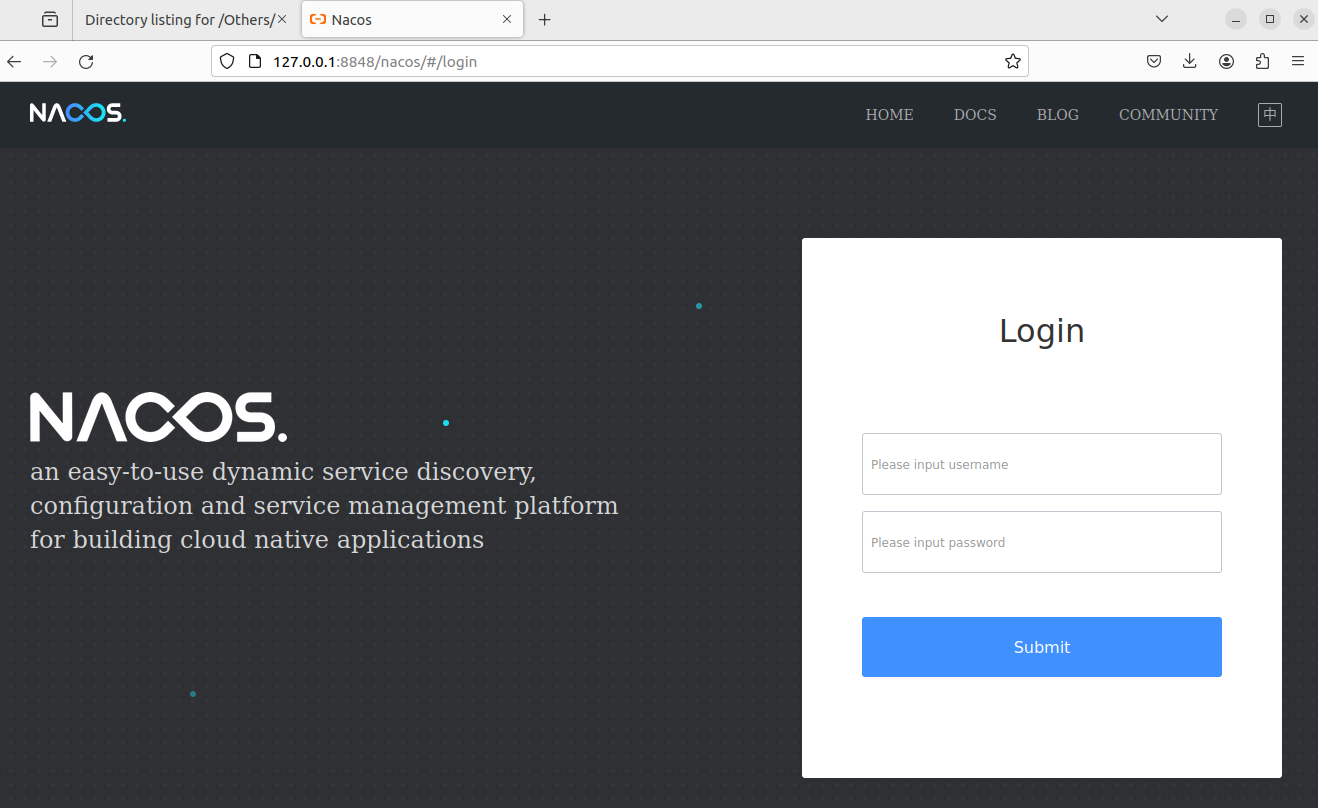Open a new tab with plus icon
The image size is (1318, 808).
[545, 20]
